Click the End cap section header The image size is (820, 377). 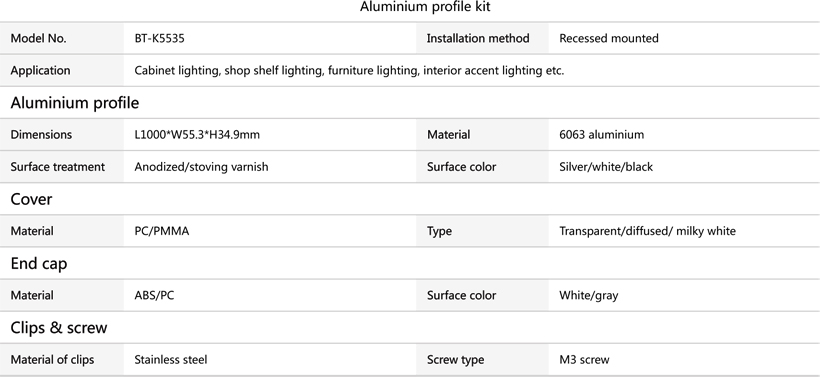coord(39,264)
